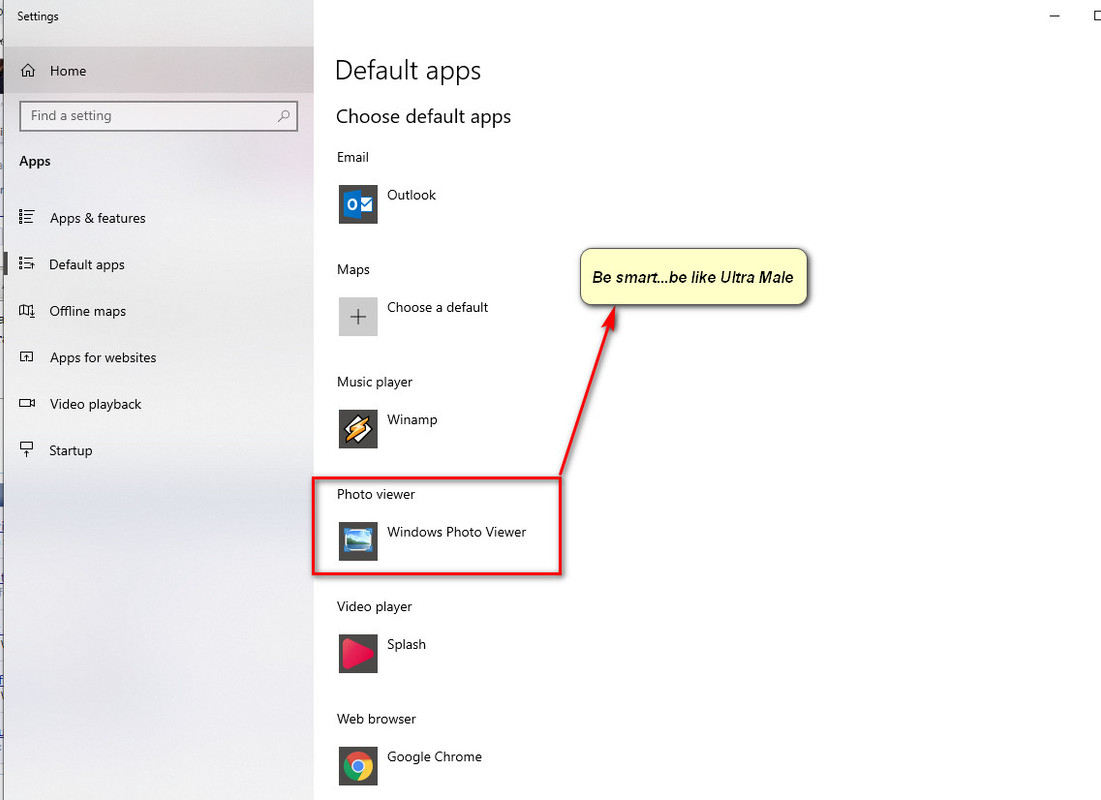
Task: Click the Offline maps map icon
Action: 27,310
